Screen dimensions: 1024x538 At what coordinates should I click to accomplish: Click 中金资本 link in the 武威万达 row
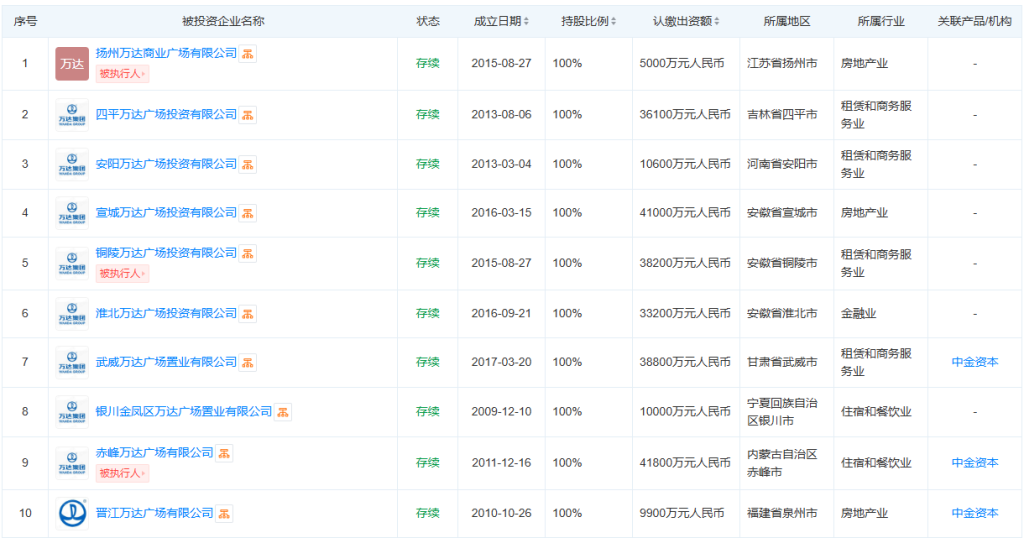click(974, 362)
